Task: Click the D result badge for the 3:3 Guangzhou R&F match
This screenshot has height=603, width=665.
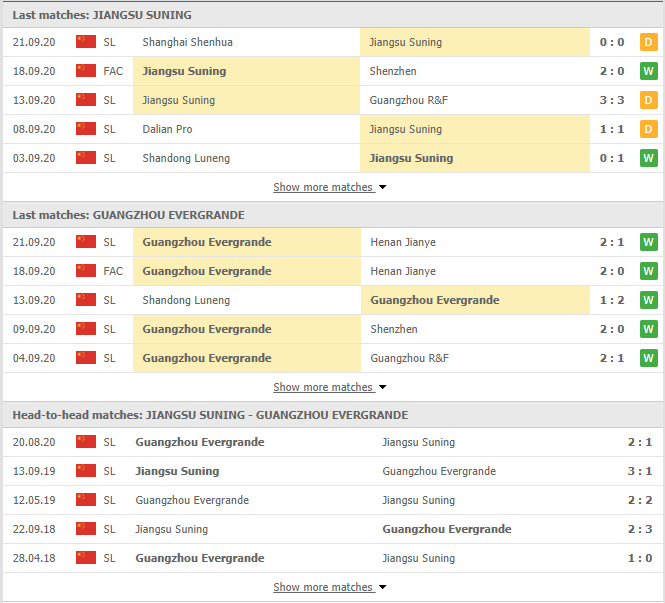Action: coord(648,100)
